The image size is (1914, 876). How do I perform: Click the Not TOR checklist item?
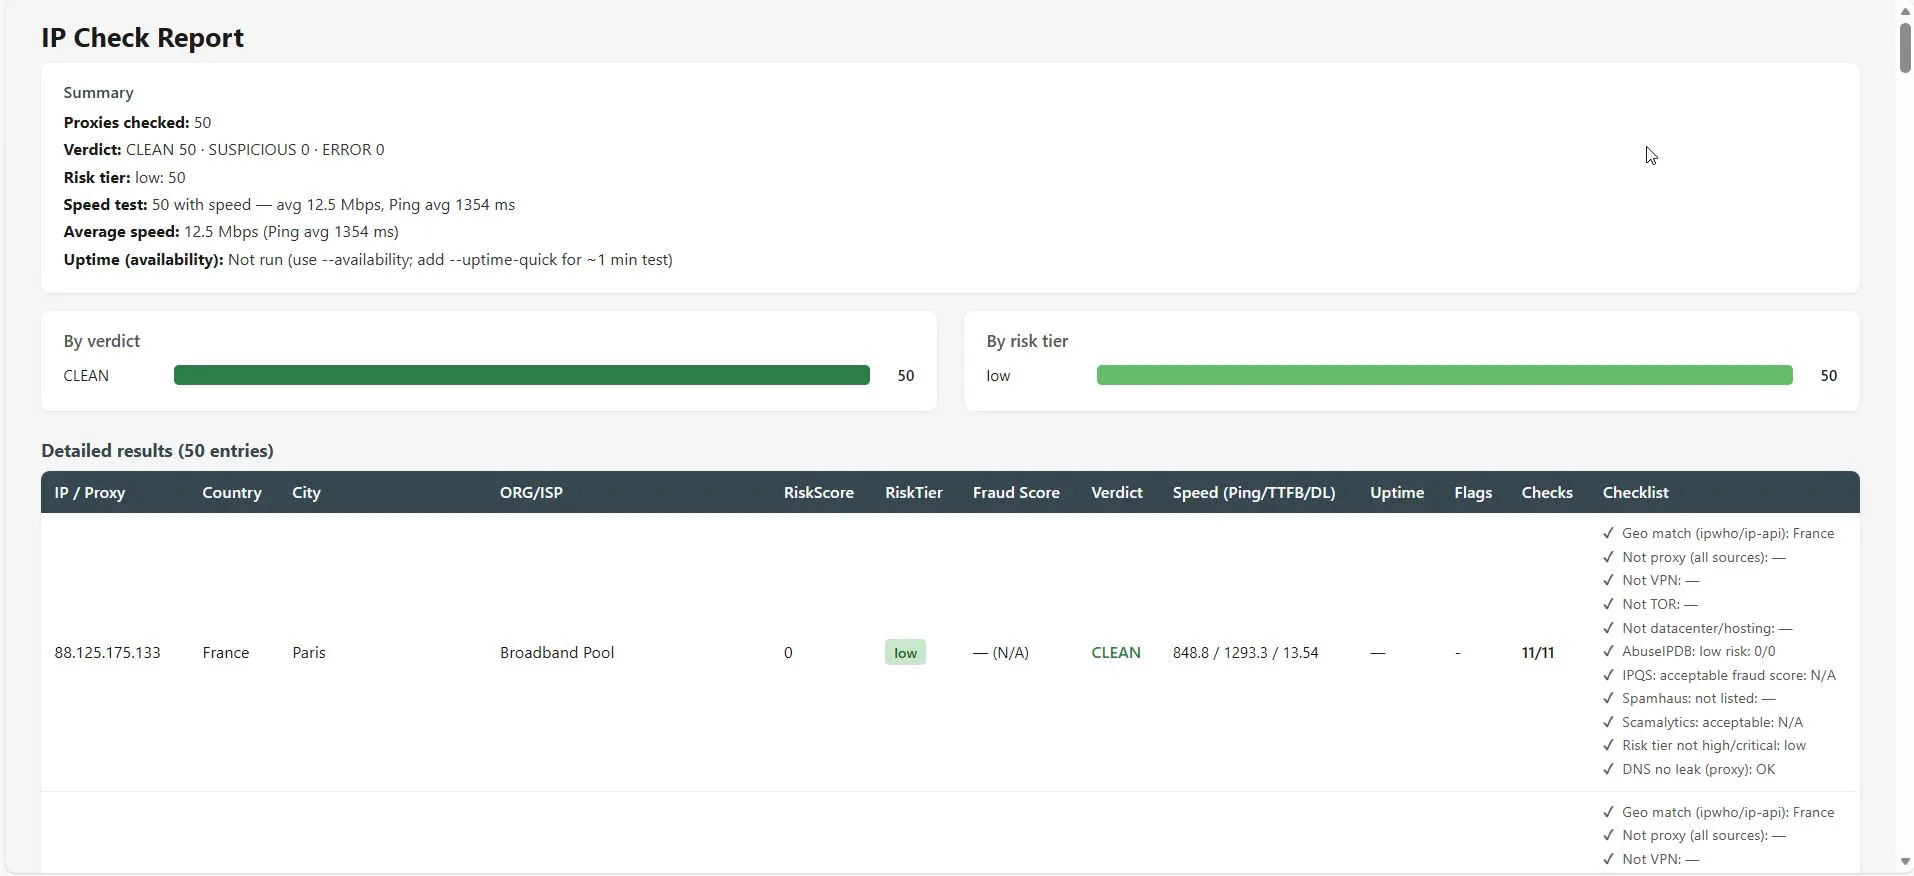[1650, 604]
